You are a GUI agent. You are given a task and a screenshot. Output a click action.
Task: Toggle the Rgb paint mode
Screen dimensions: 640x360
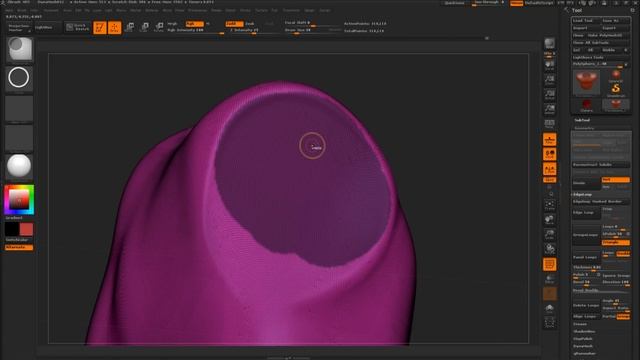pyautogui.click(x=194, y=24)
